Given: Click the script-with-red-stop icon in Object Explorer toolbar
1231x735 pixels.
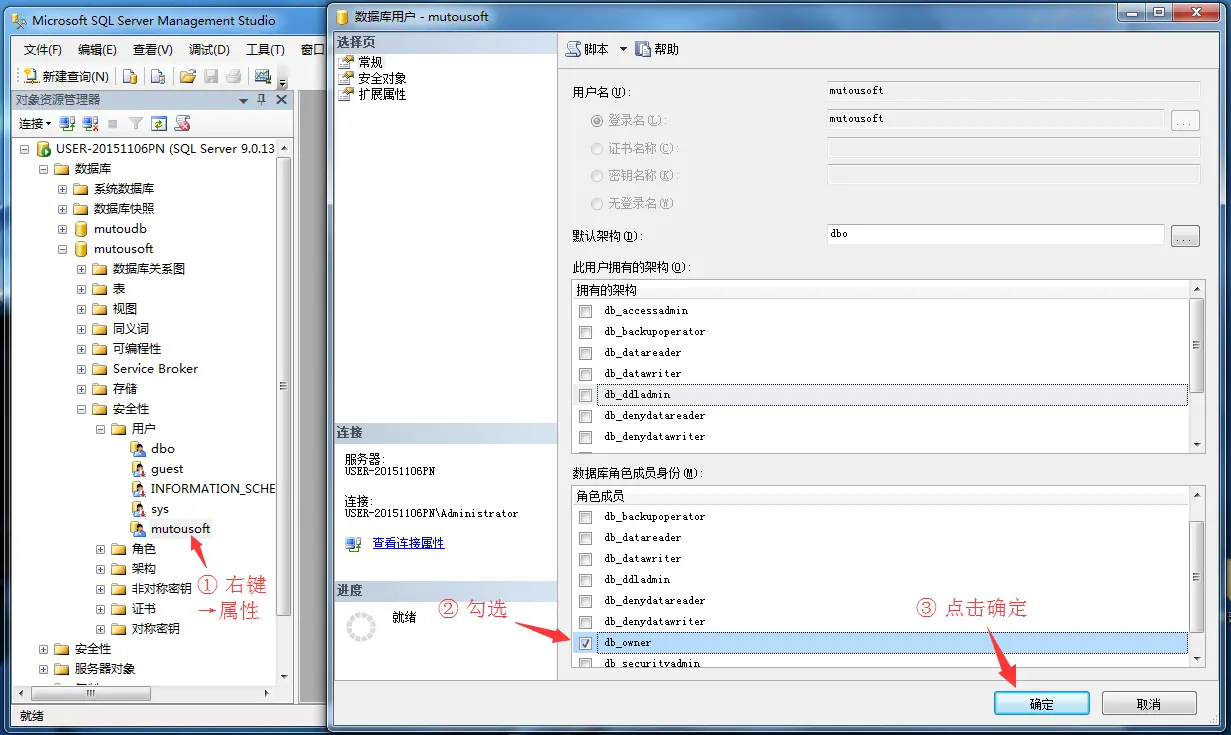Looking at the screenshot, I should 182,123.
